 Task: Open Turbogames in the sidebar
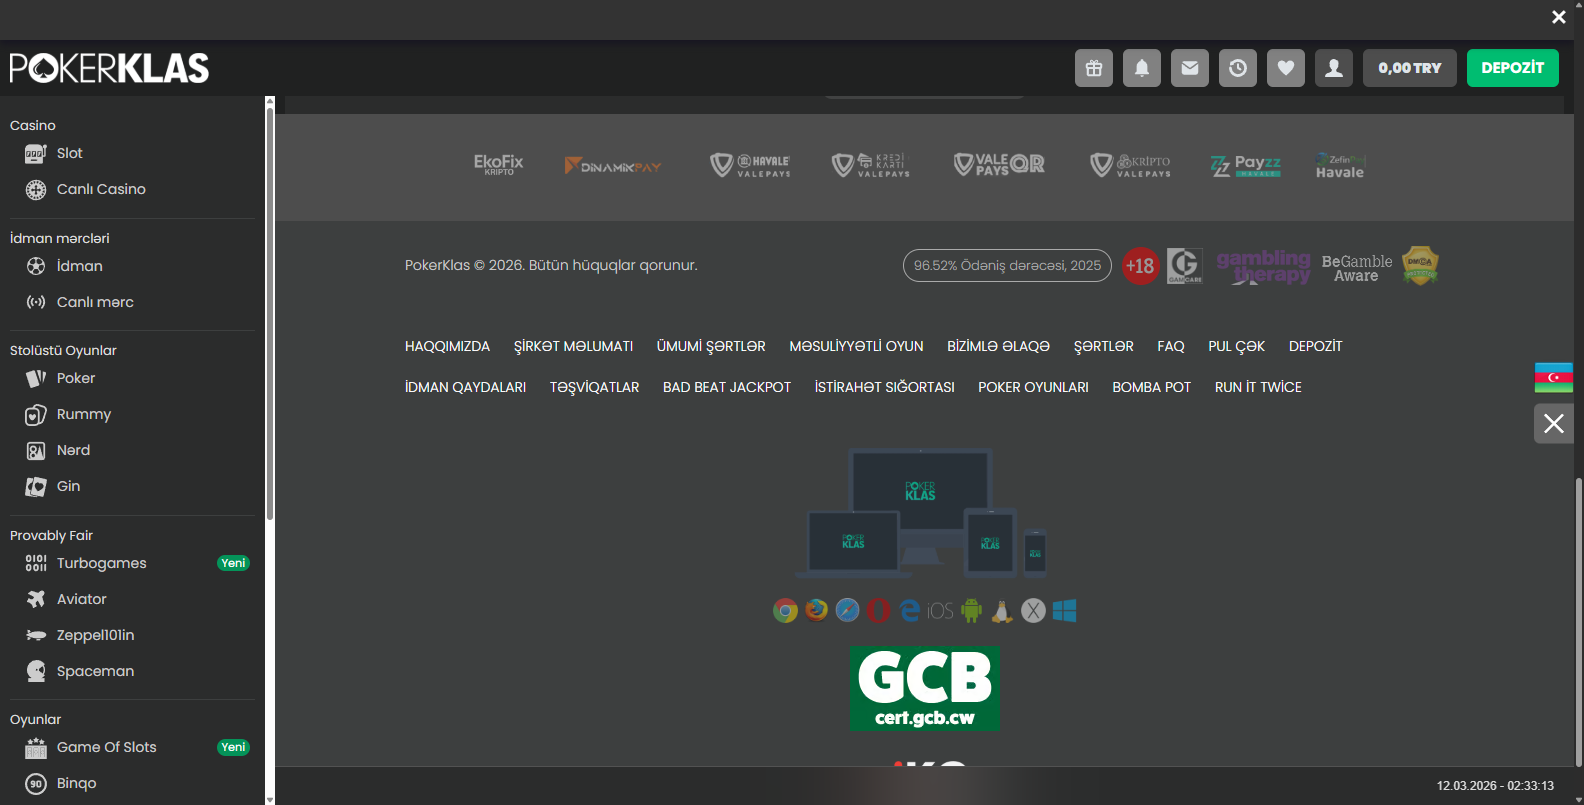101,563
